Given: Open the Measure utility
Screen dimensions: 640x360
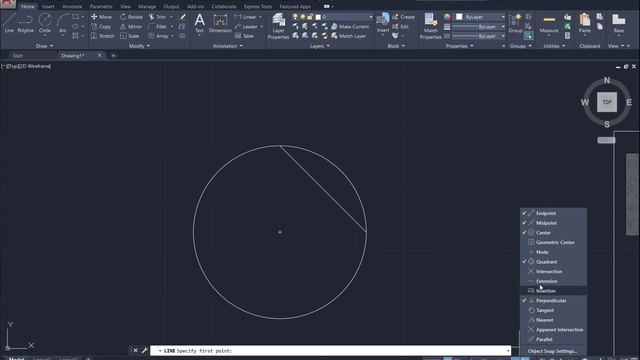Looking at the screenshot, I should click(549, 23).
